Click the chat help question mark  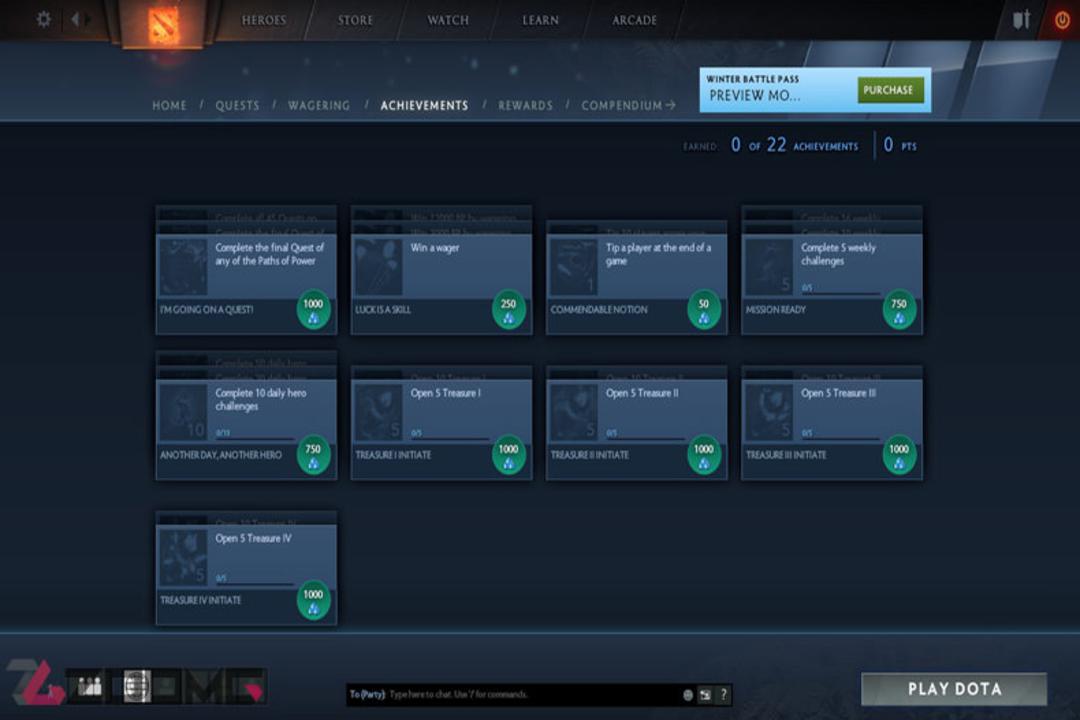(x=723, y=695)
